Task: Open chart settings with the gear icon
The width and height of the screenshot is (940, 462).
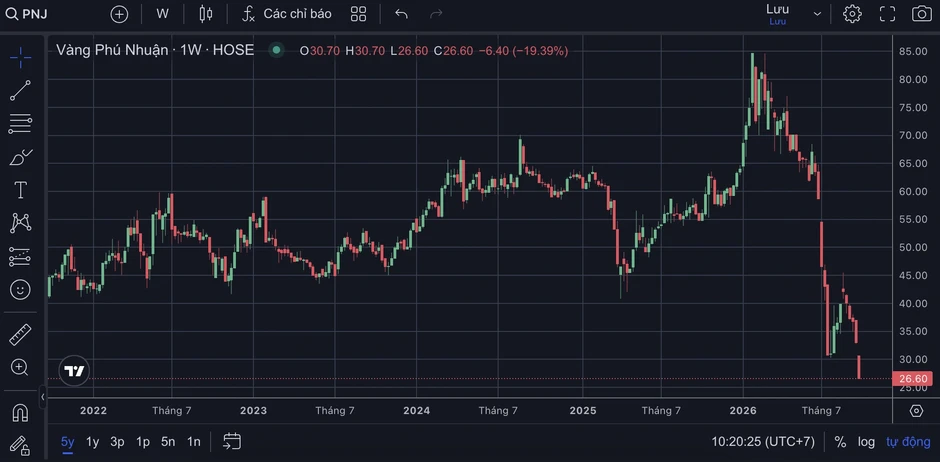Action: point(852,14)
